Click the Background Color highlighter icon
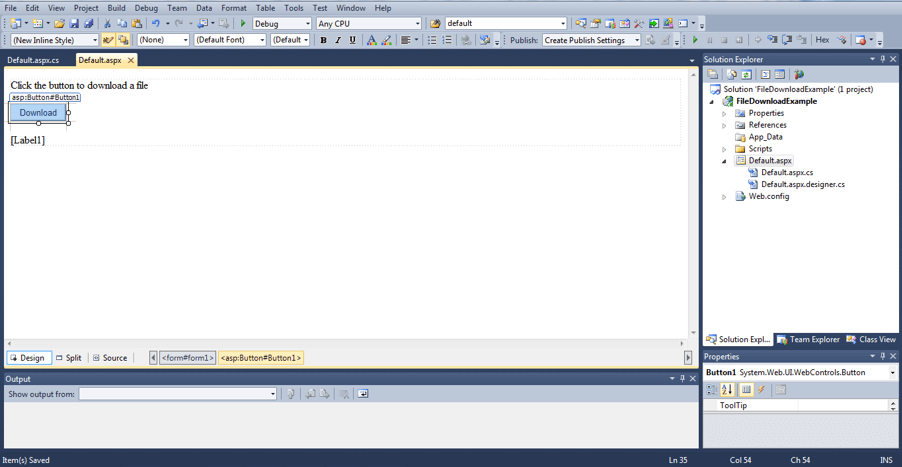The width and height of the screenshot is (902, 467). click(x=387, y=40)
